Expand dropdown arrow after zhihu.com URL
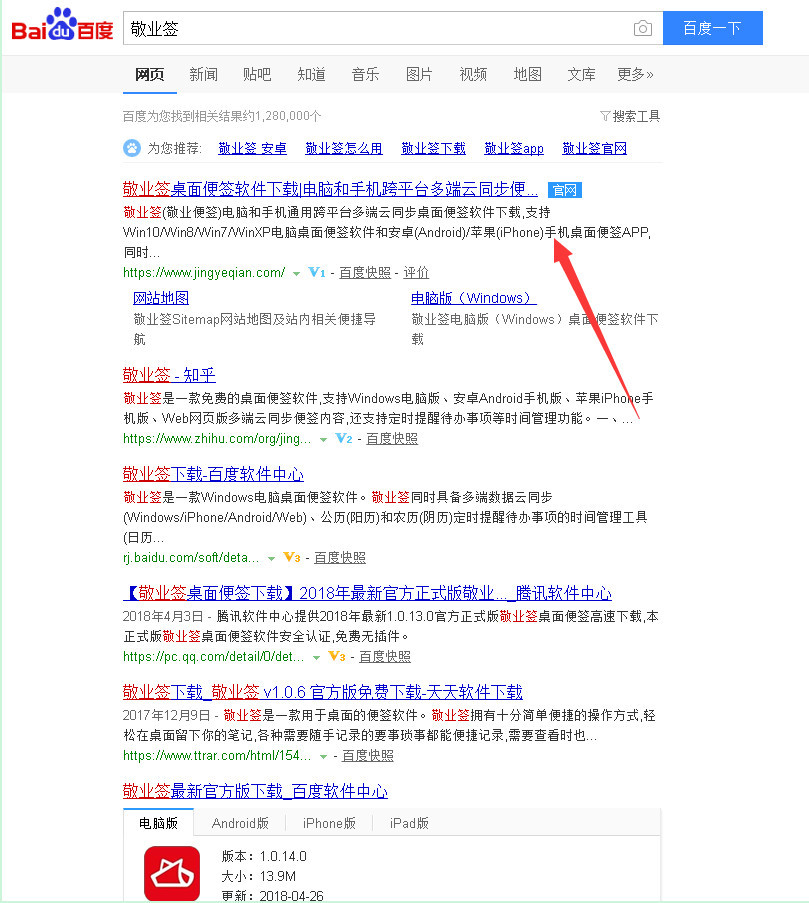Screen dimensions: 809x903 323,440
